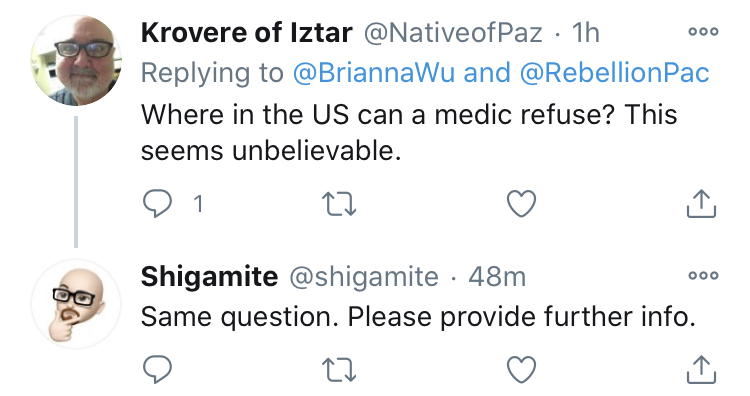750x396 pixels.
Task: Reply to Krovere of Iztar's tweet
Action: click(x=157, y=204)
